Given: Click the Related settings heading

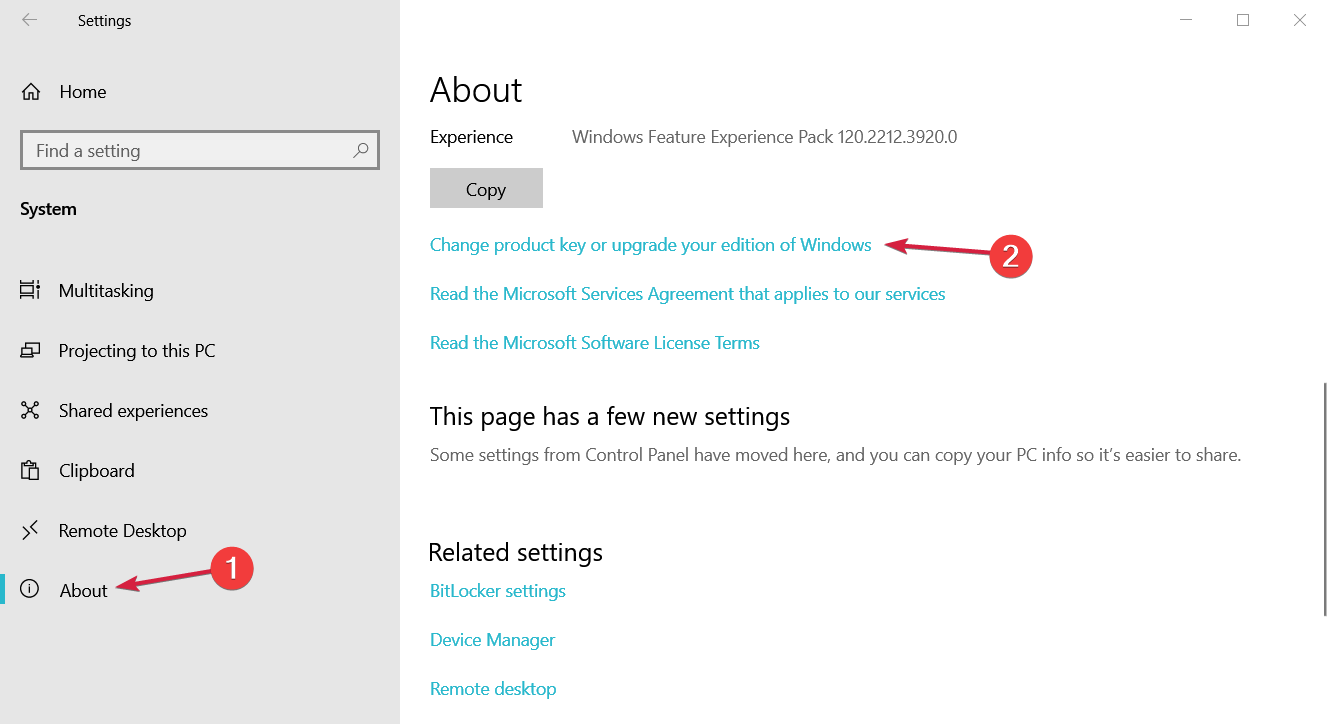Looking at the screenshot, I should coord(515,552).
